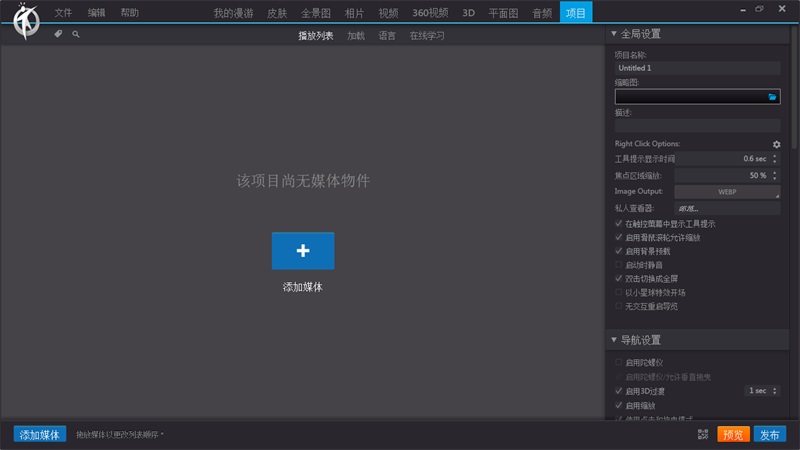Screen dimensions: 800x450
Task: Toggle 双击切换成全屏 checkbox
Action: click(618, 279)
